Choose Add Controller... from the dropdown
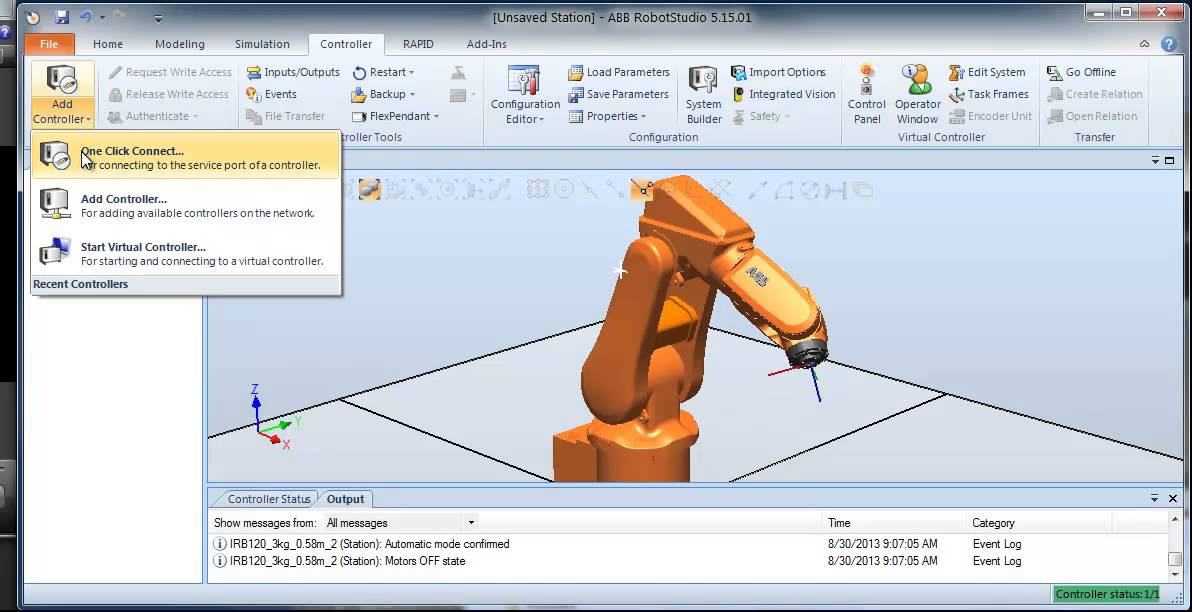 pyautogui.click(x=186, y=205)
